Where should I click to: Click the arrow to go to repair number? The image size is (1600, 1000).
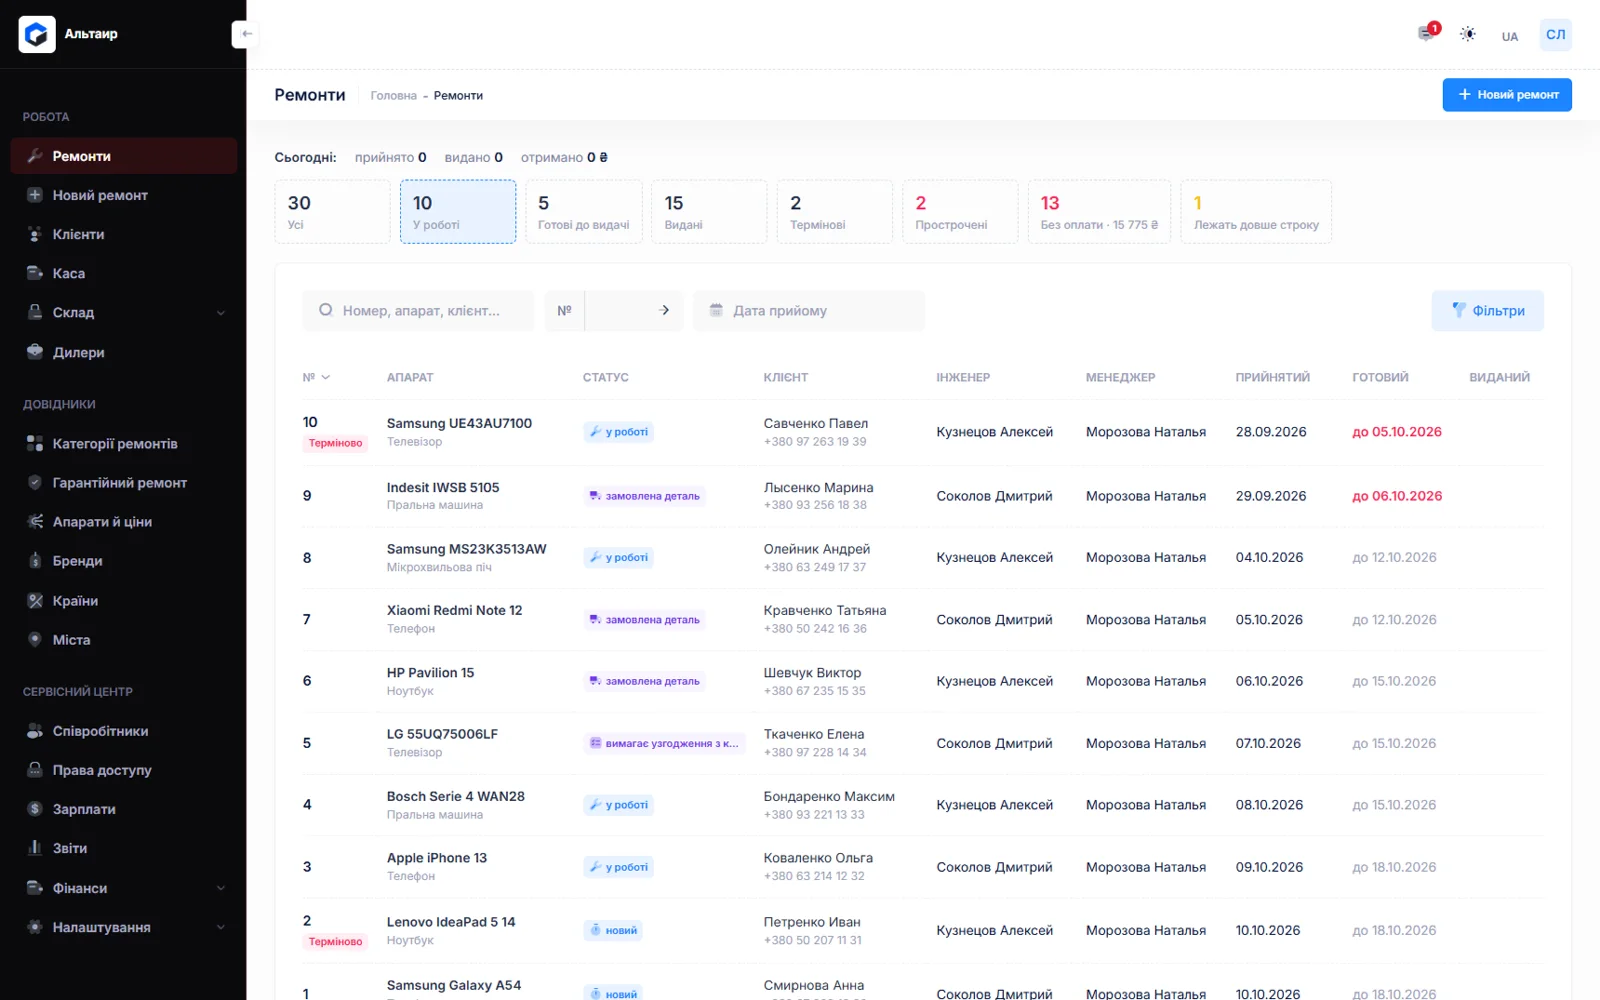click(665, 311)
